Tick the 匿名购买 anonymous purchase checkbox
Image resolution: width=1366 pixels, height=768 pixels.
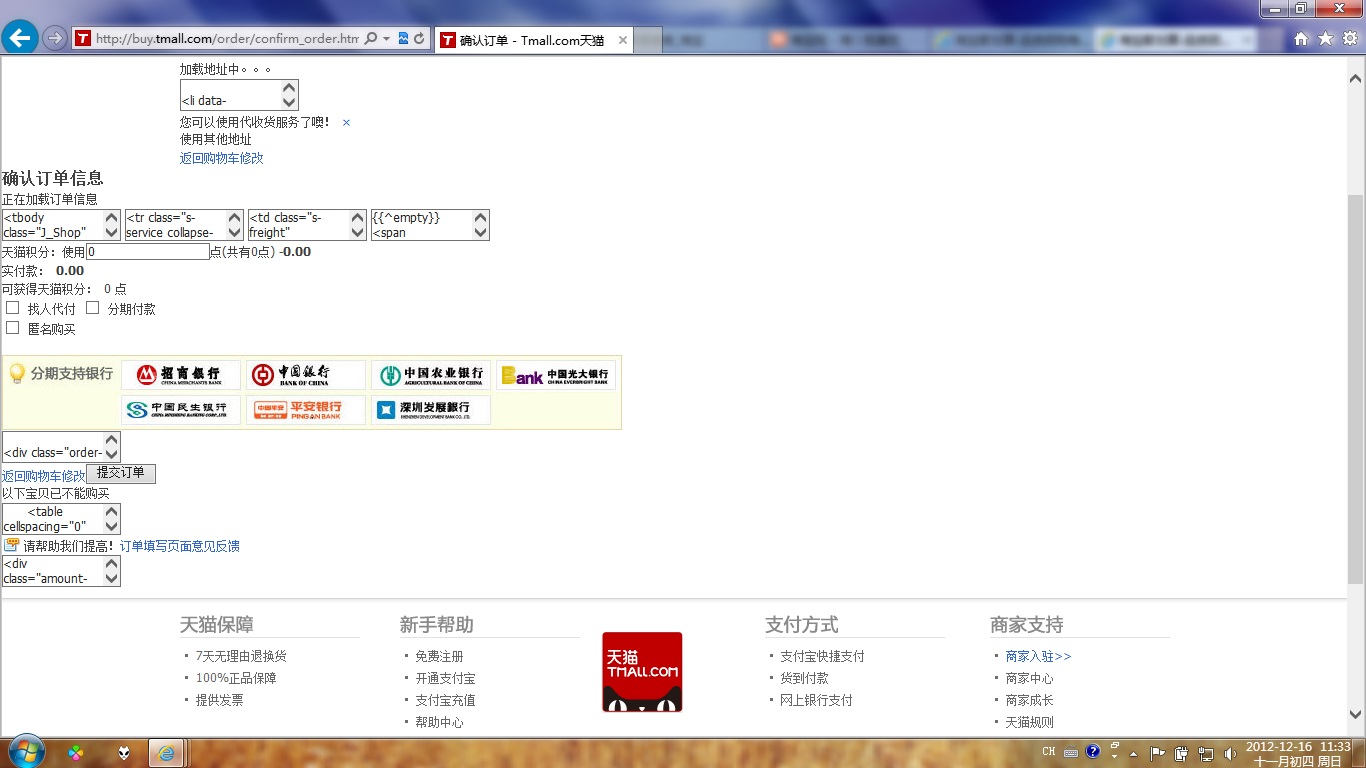click(x=13, y=327)
